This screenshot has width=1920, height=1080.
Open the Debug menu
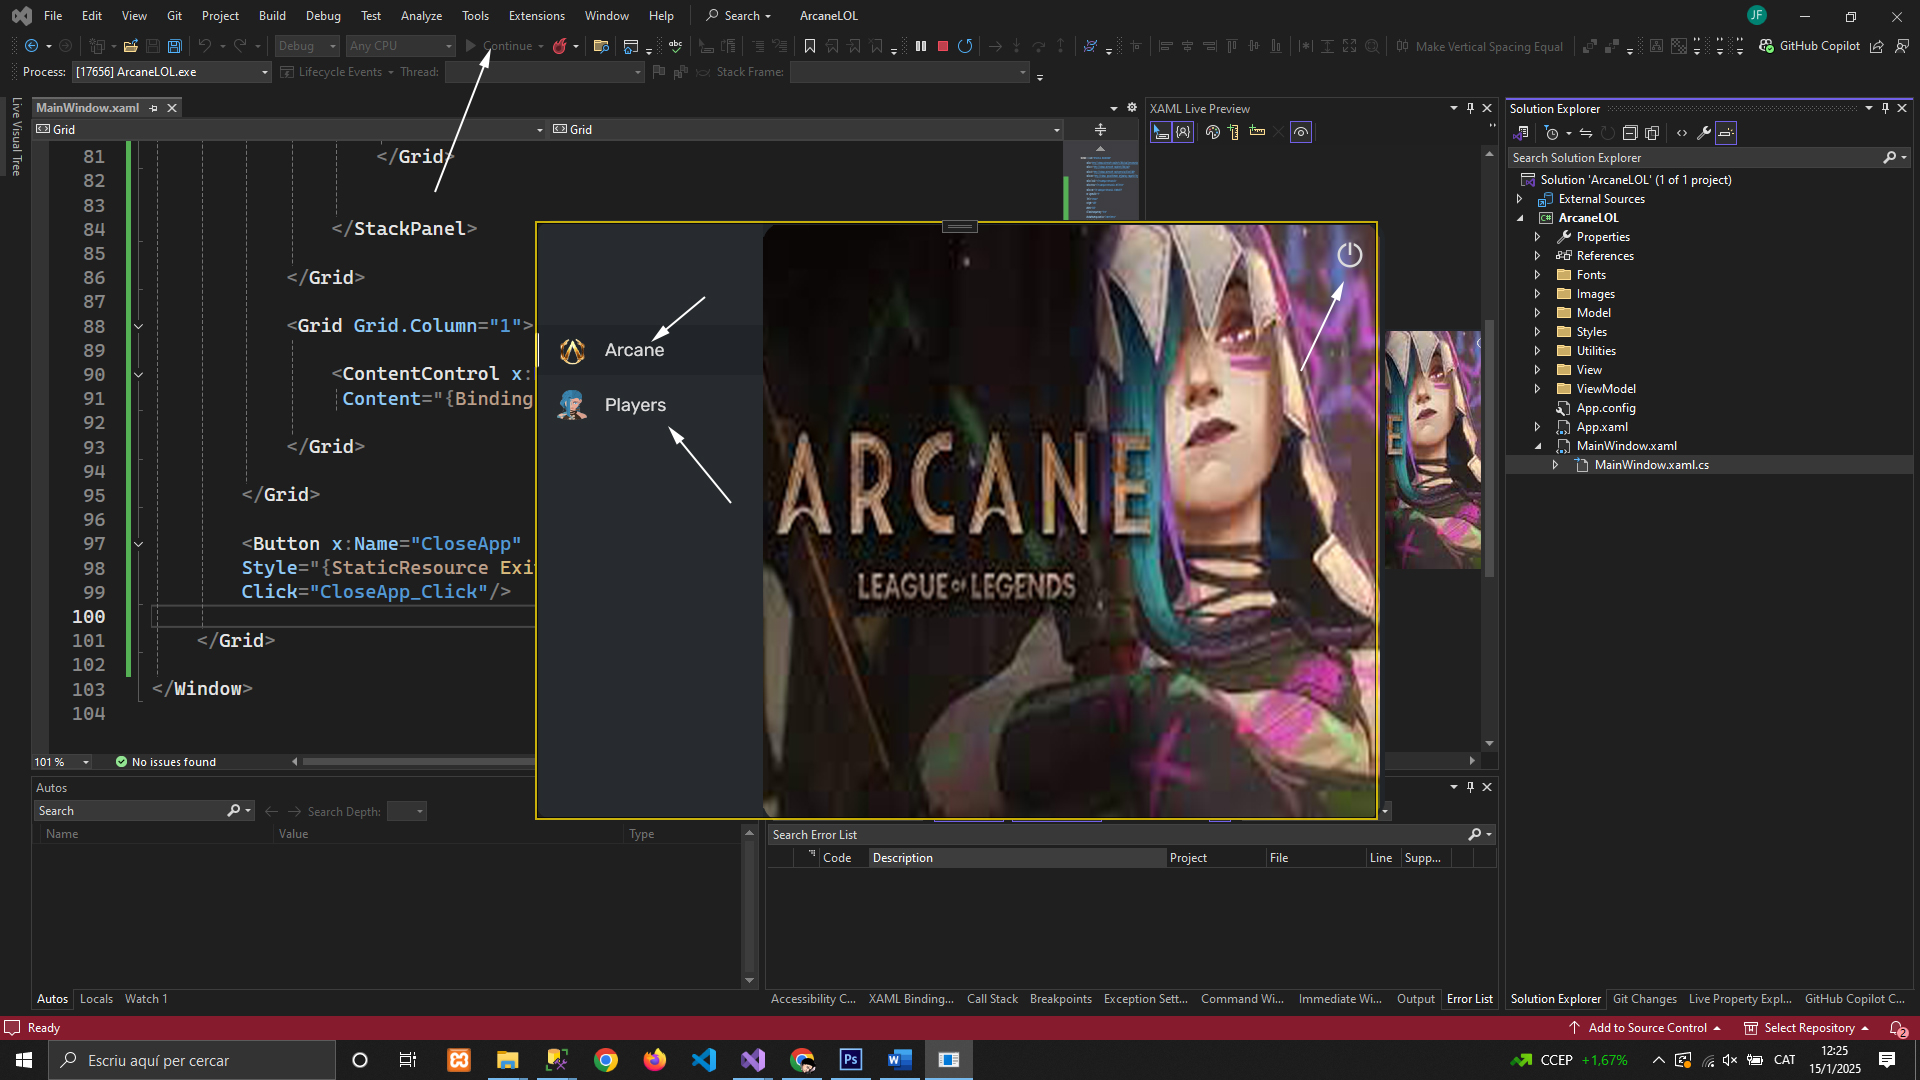click(x=322, y=16)
